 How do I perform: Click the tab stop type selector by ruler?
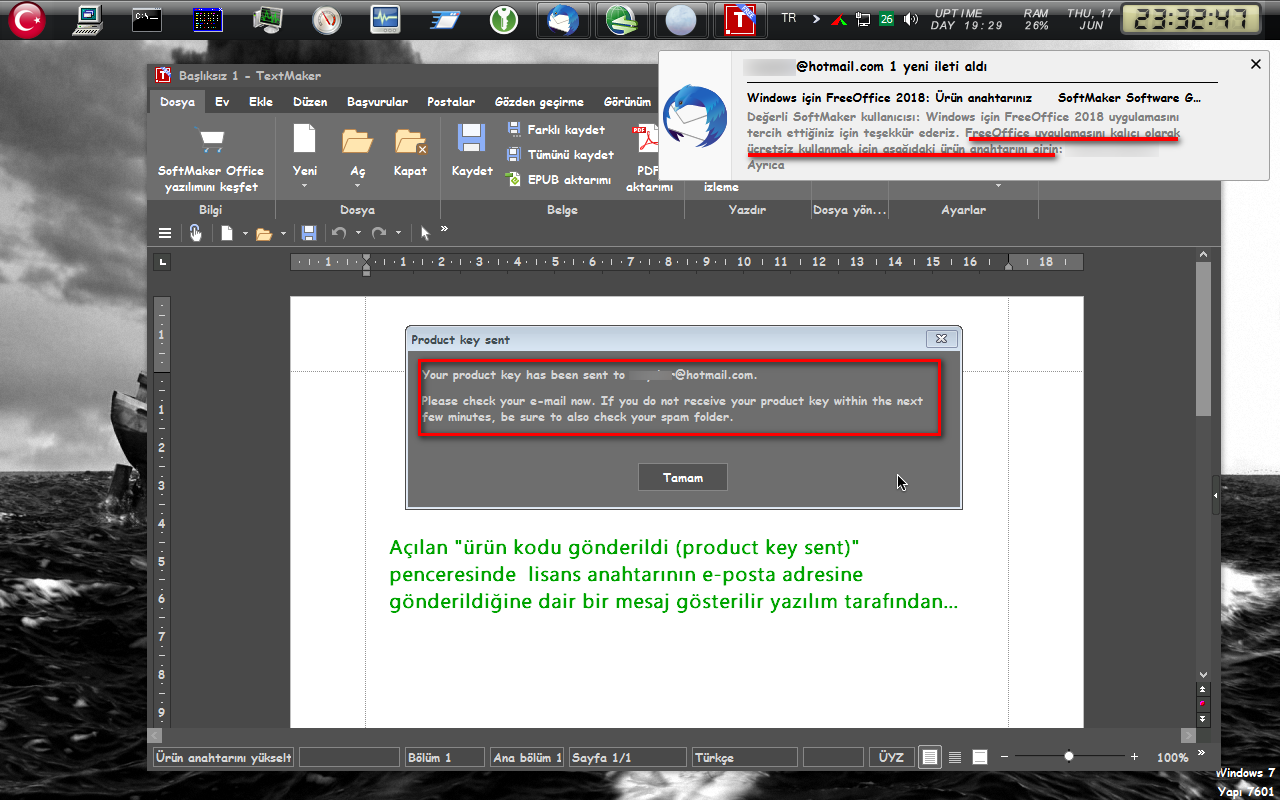[x=163, y=262]
